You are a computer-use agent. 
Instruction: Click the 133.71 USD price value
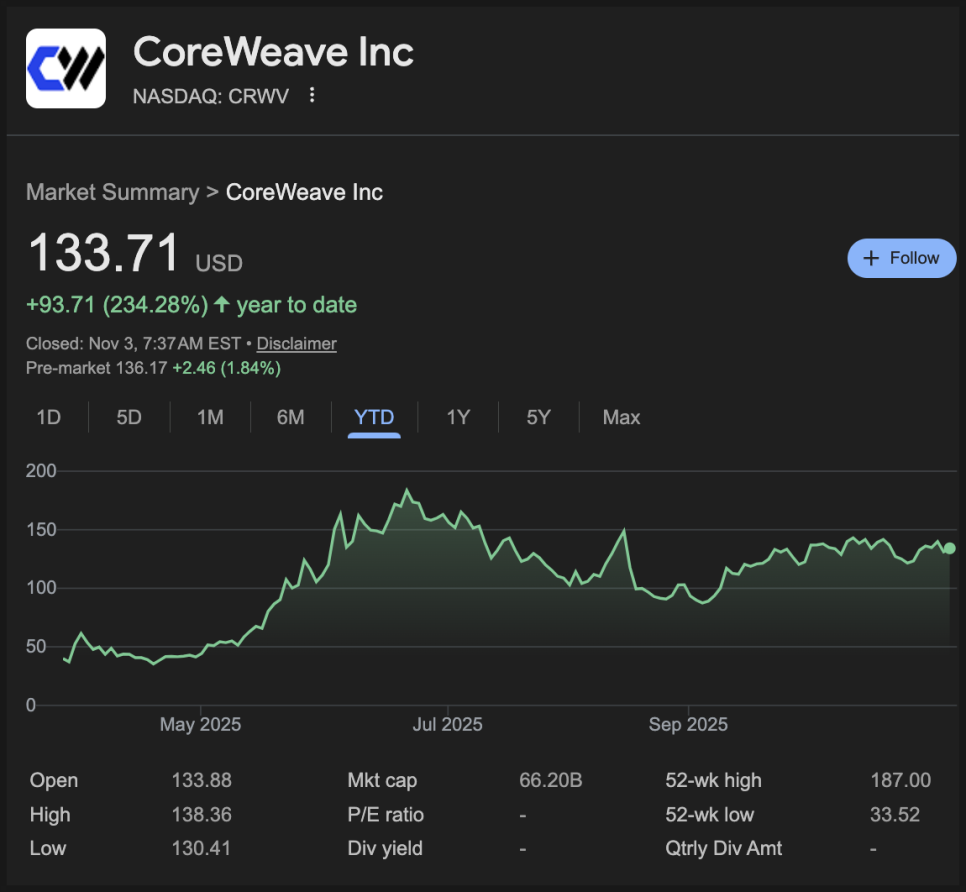click(x=104, y=253)
